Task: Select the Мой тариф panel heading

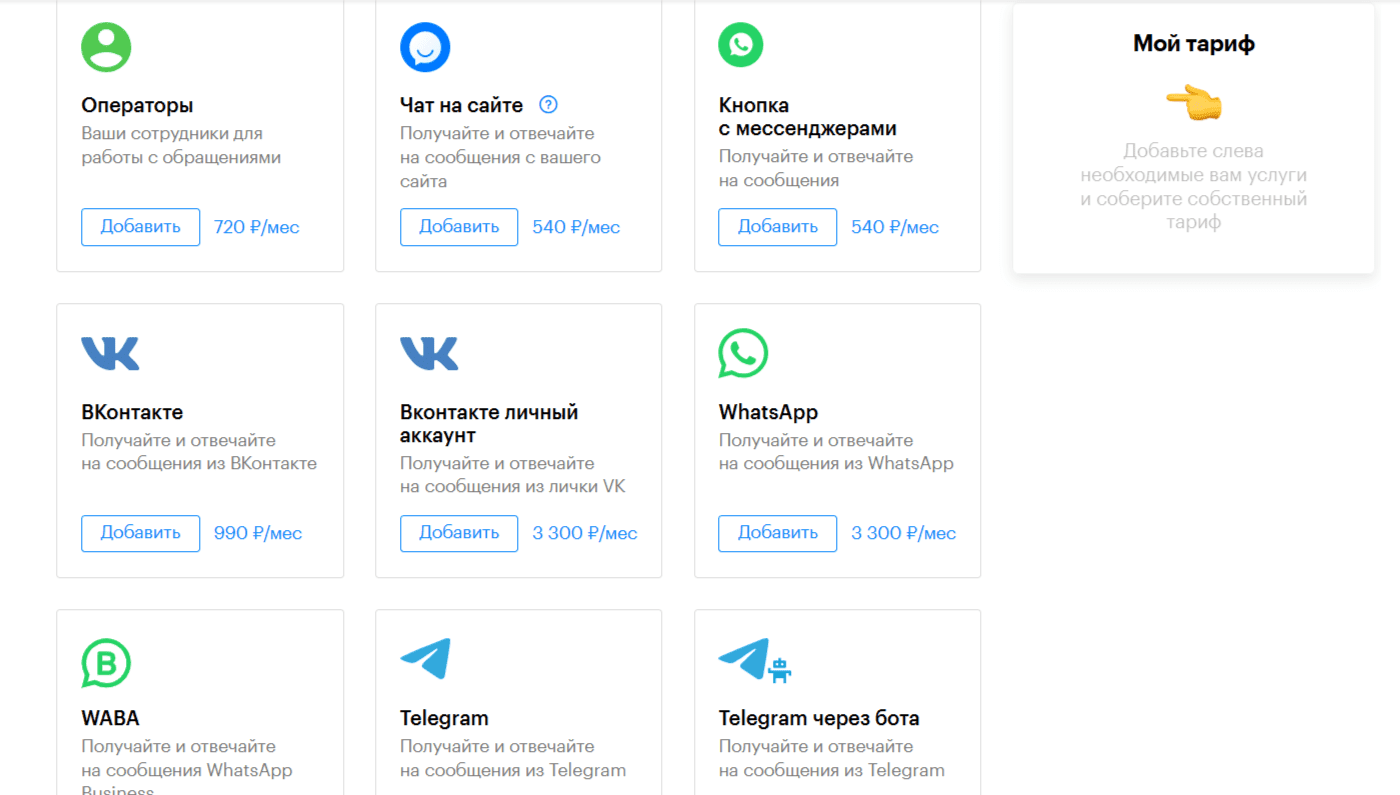Action: (x=1193, y=43)
